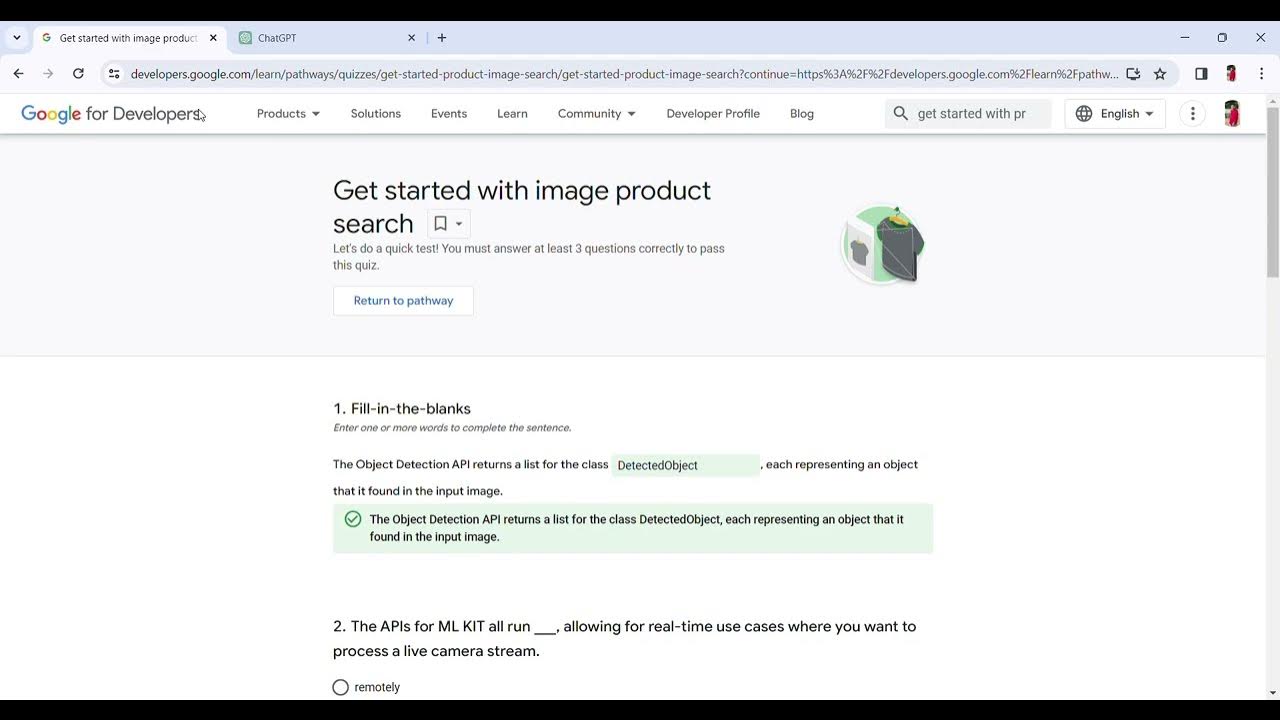Open the Solutions menu item
This screenshot has width=1280, height=720.
click(x=376, y=114)
